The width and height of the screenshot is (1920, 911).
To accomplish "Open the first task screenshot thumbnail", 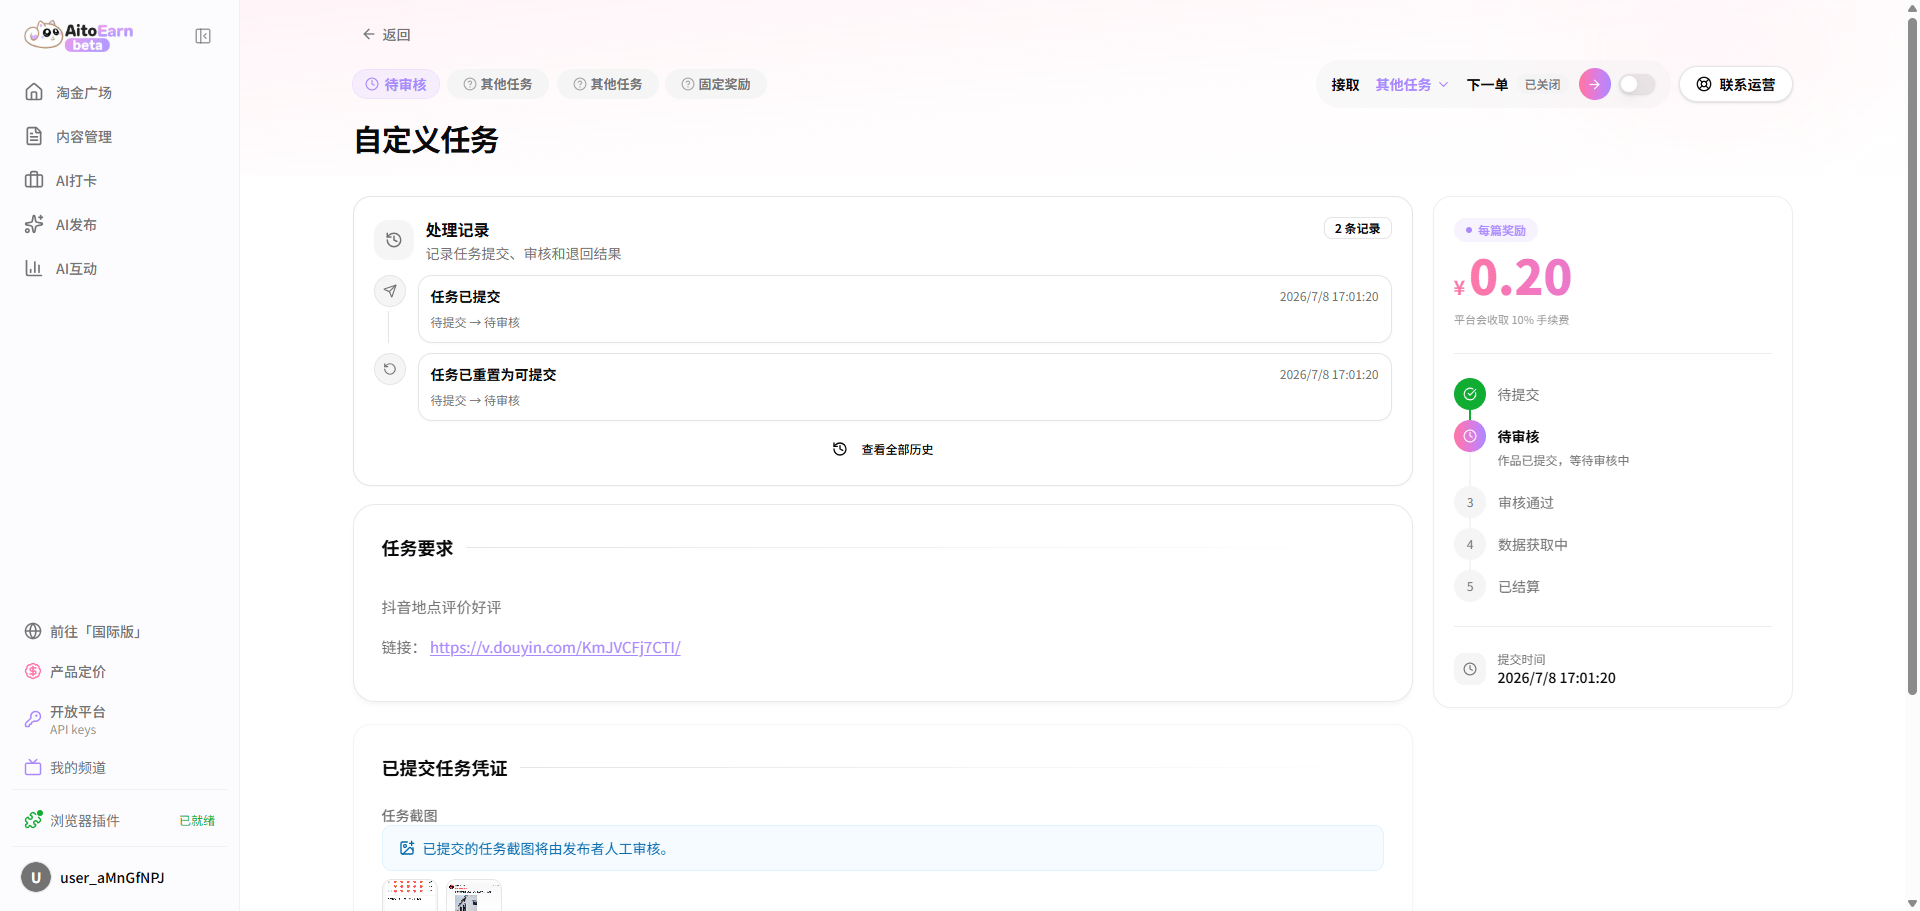I will click(410, 895).
